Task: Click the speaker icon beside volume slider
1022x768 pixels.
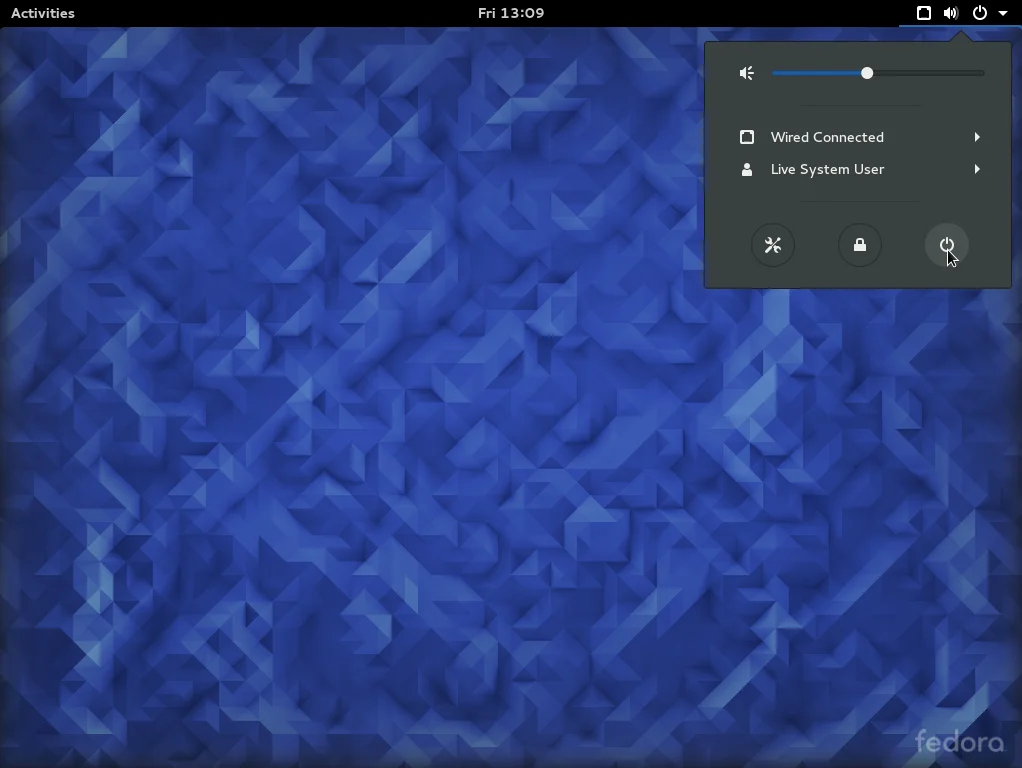Action: [747, 73]
